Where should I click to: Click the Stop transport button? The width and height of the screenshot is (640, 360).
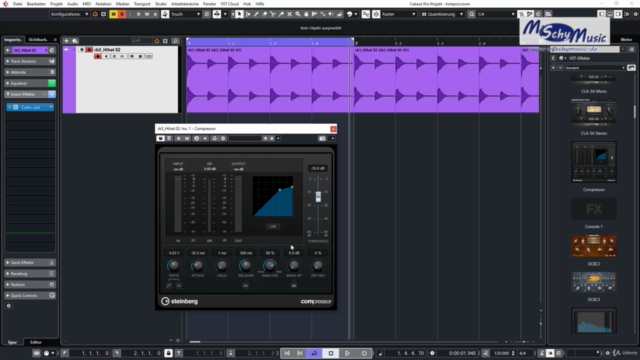coord(331,353)
